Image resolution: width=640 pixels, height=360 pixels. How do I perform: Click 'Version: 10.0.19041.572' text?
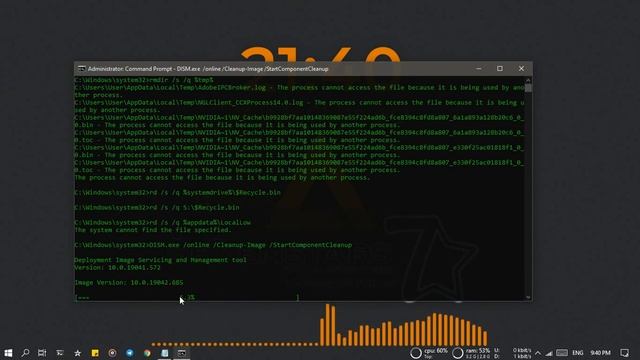click(x=118, y=268)
